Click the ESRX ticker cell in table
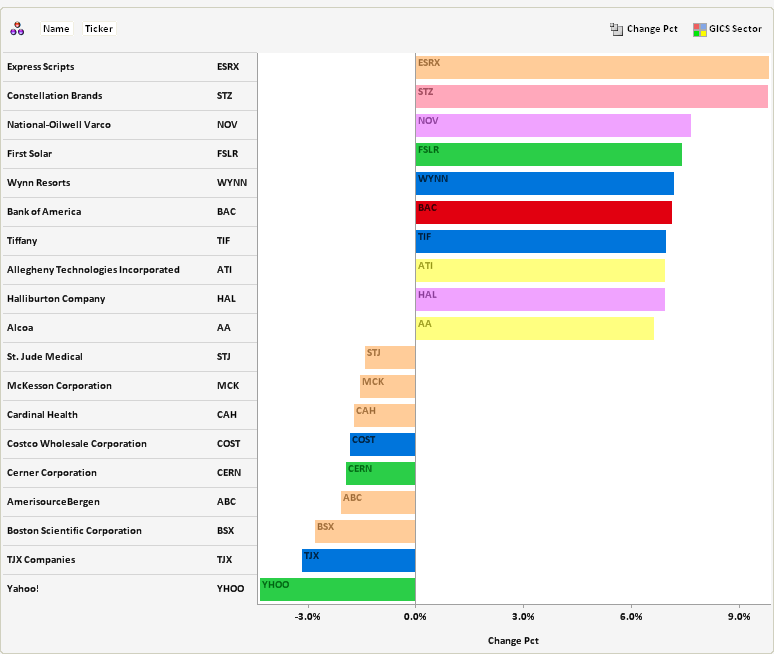Image resolution: width=774 pixels, height=654 pixels. [228, 67]
